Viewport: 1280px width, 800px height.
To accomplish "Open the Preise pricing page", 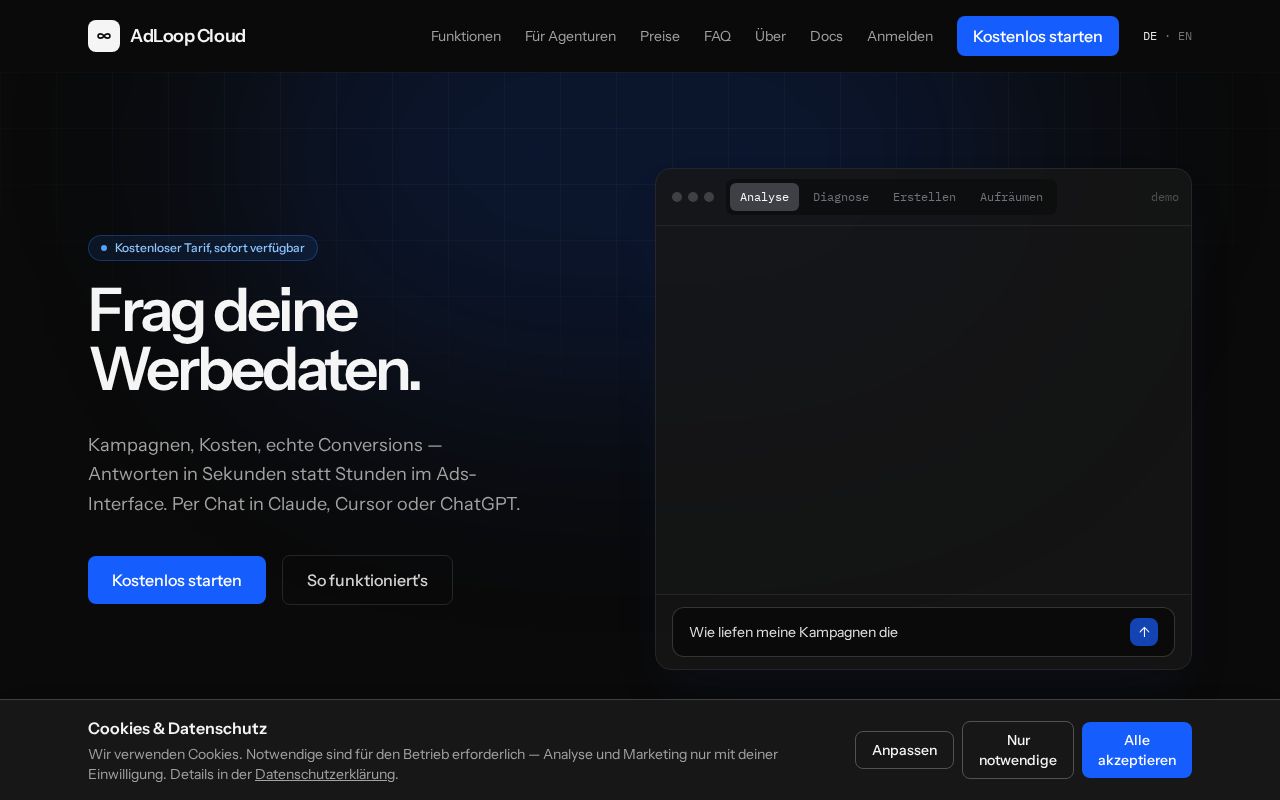I will [660, 36].
